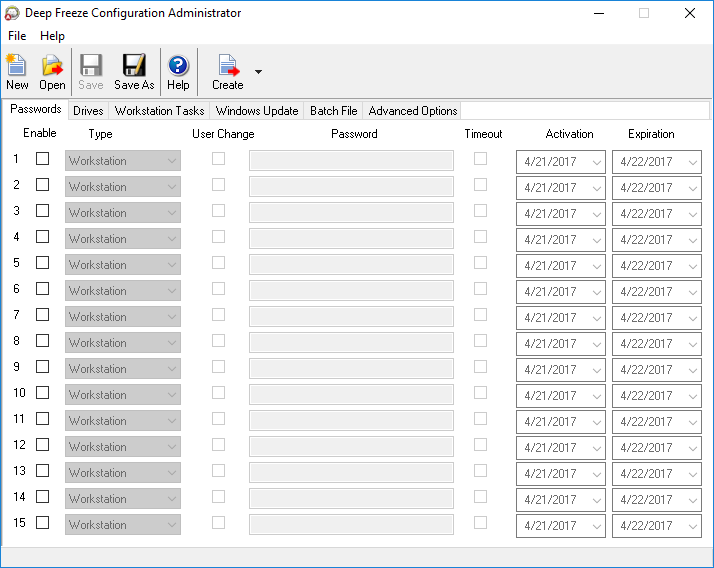This screenshot has height=568, width=714.
Task: Check the Enable box in row 13
Action: (x=42, y=470)
